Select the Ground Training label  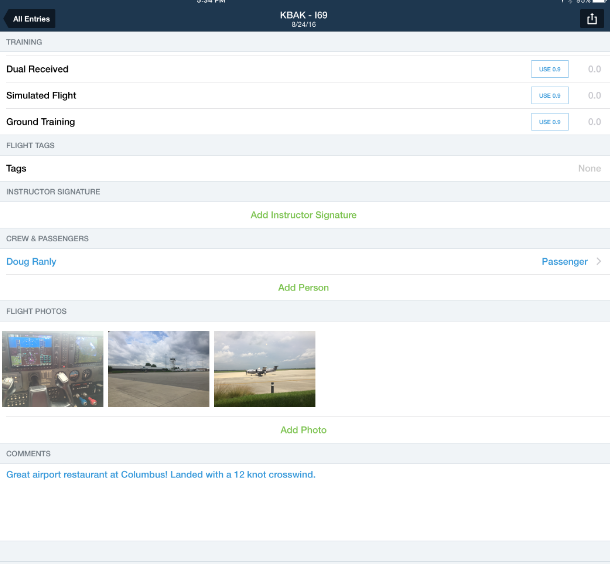click(x=40, y=122)
